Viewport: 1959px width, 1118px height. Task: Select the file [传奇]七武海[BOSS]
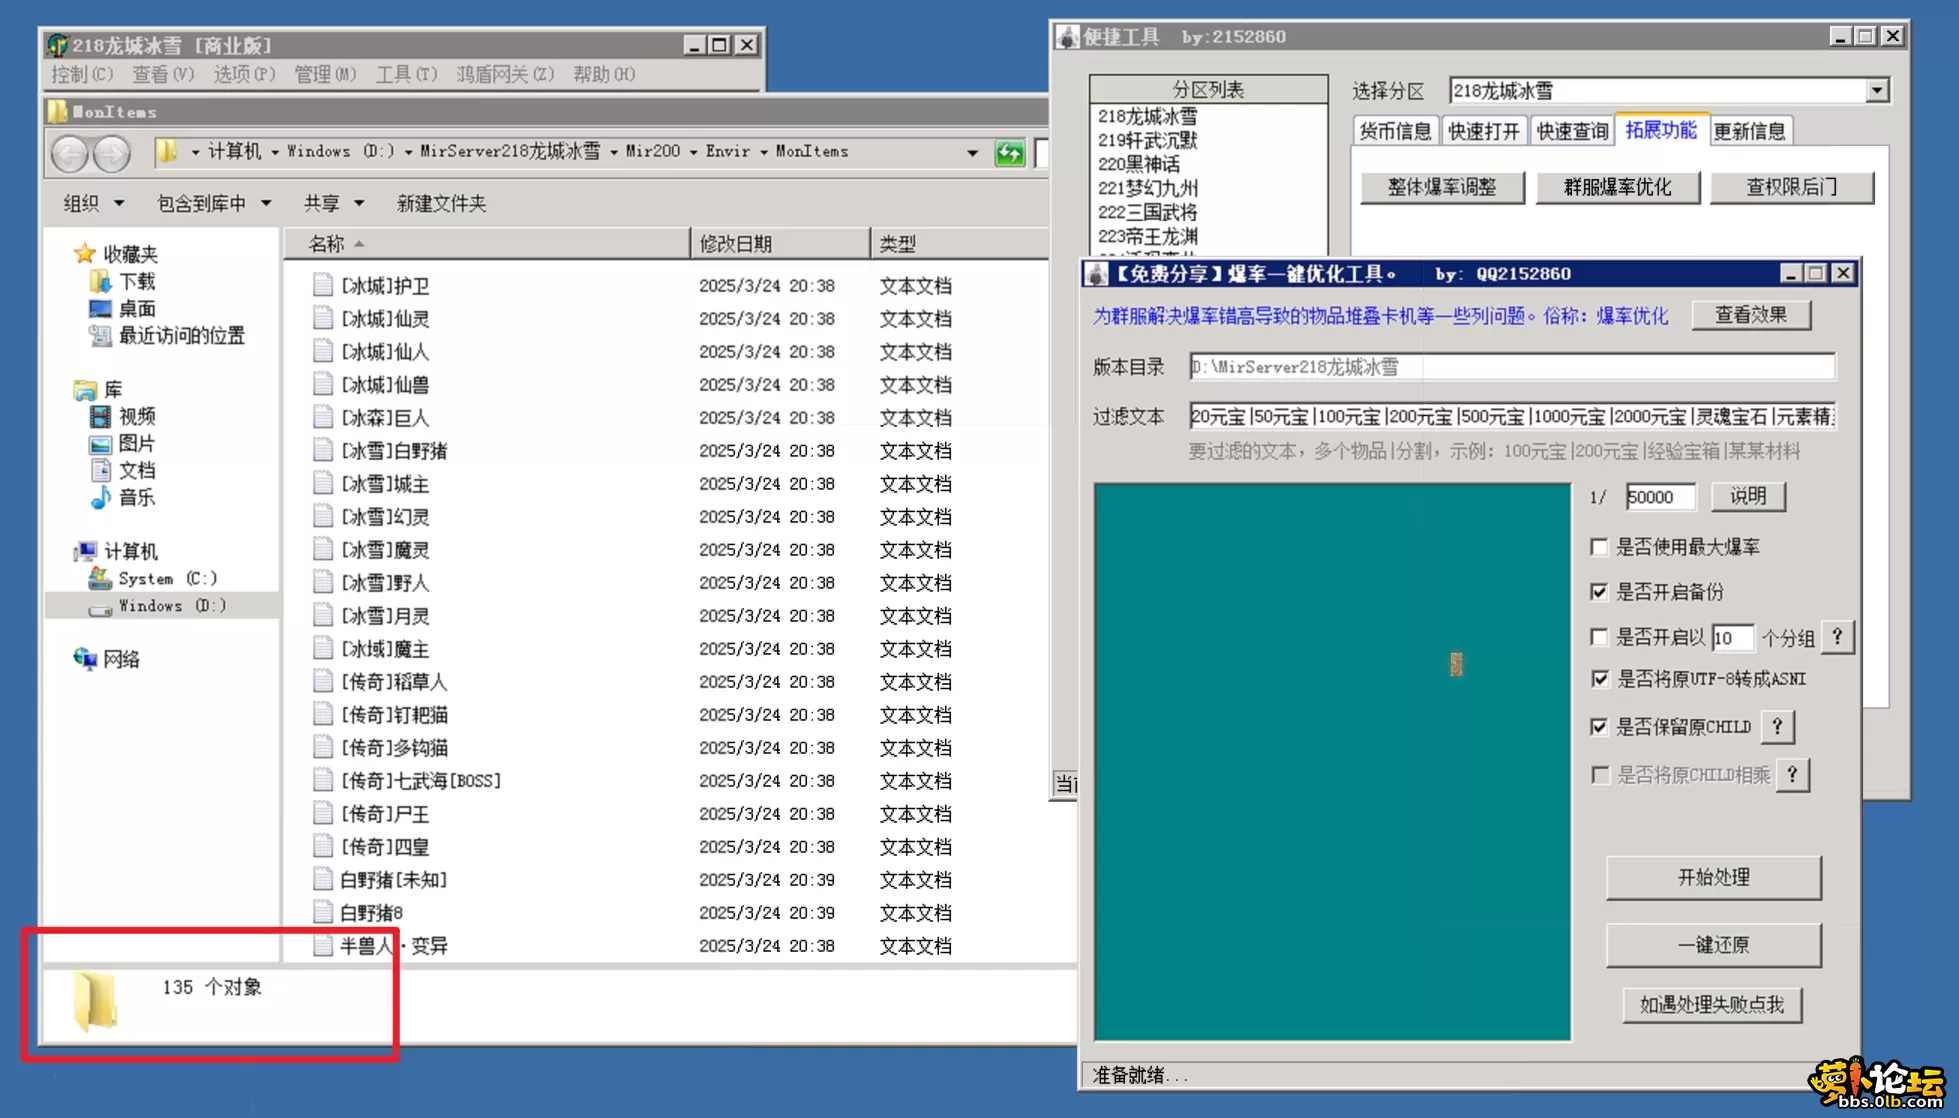pyautogui.click(x=420, y=780)
